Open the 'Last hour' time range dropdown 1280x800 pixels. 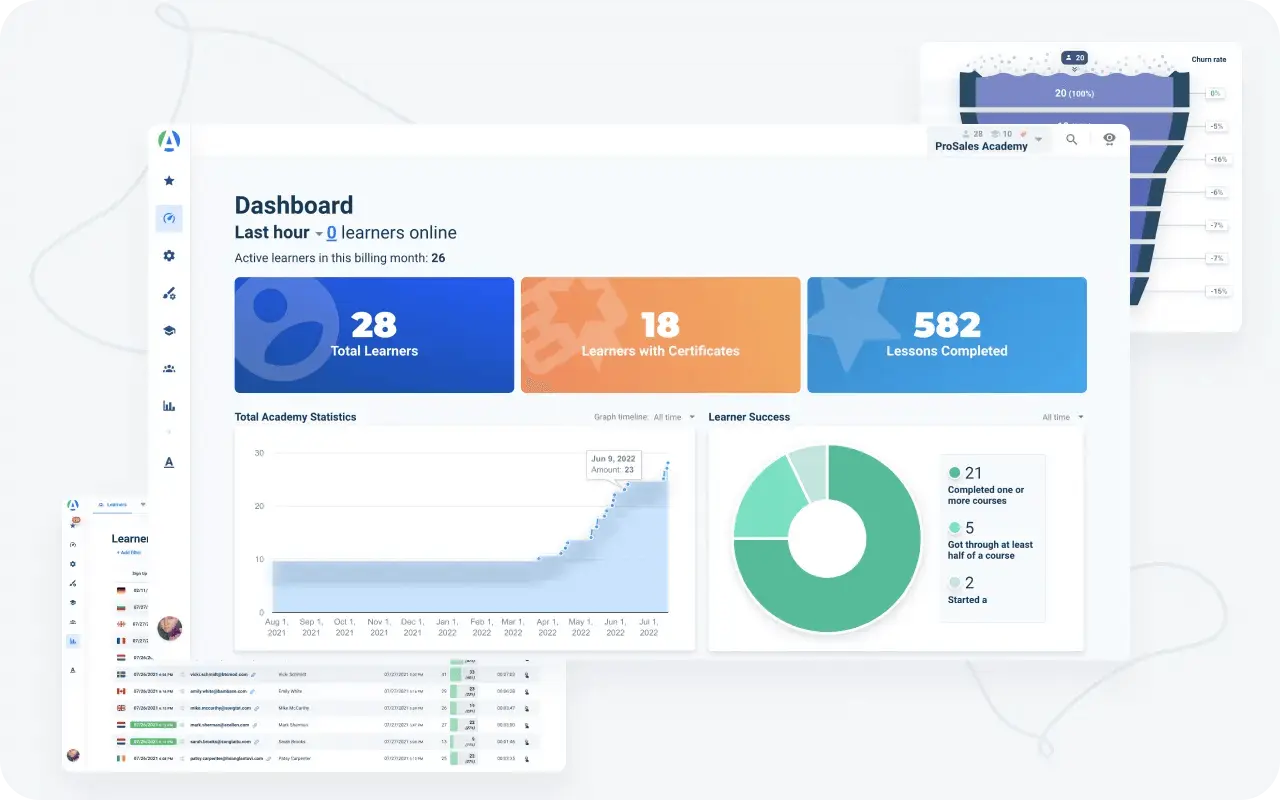click(319, 234)
